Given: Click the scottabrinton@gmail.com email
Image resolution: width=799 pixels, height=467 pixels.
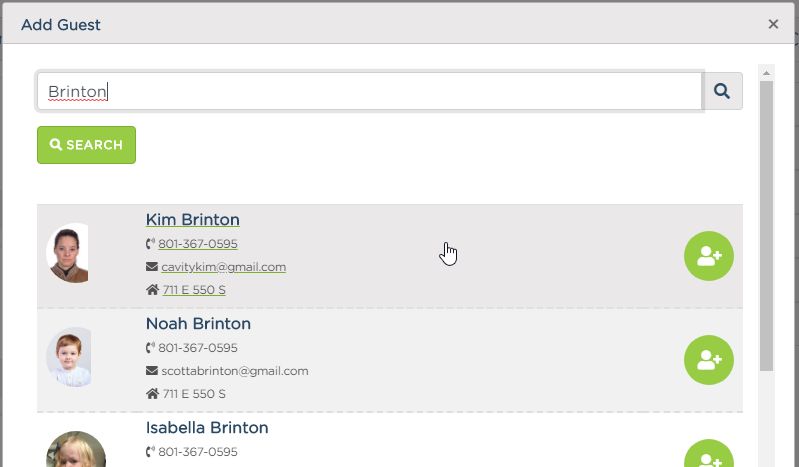Looking at the screenshot, I should (x=235, y=371).
